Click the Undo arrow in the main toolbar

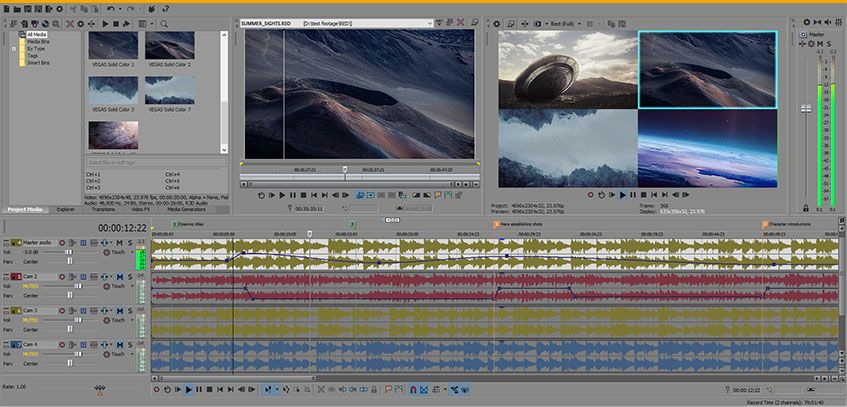pyautogui.click(x=109, y=9)
